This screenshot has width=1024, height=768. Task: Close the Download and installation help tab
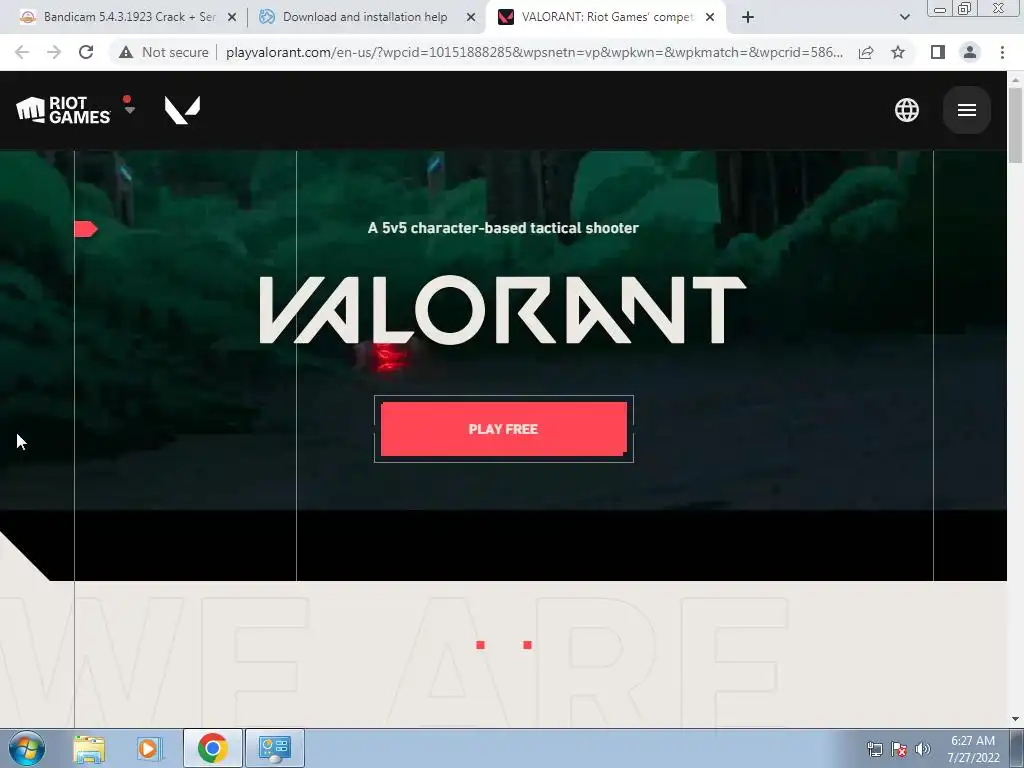click(471, 17)
